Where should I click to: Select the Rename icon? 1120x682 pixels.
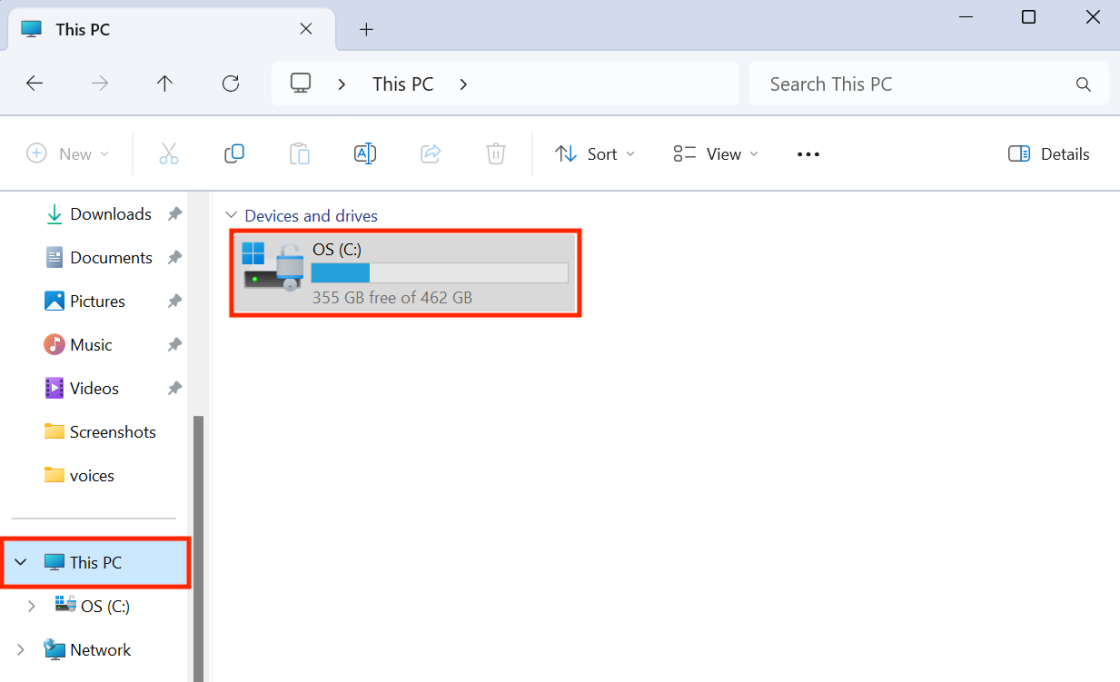[364, 153]
